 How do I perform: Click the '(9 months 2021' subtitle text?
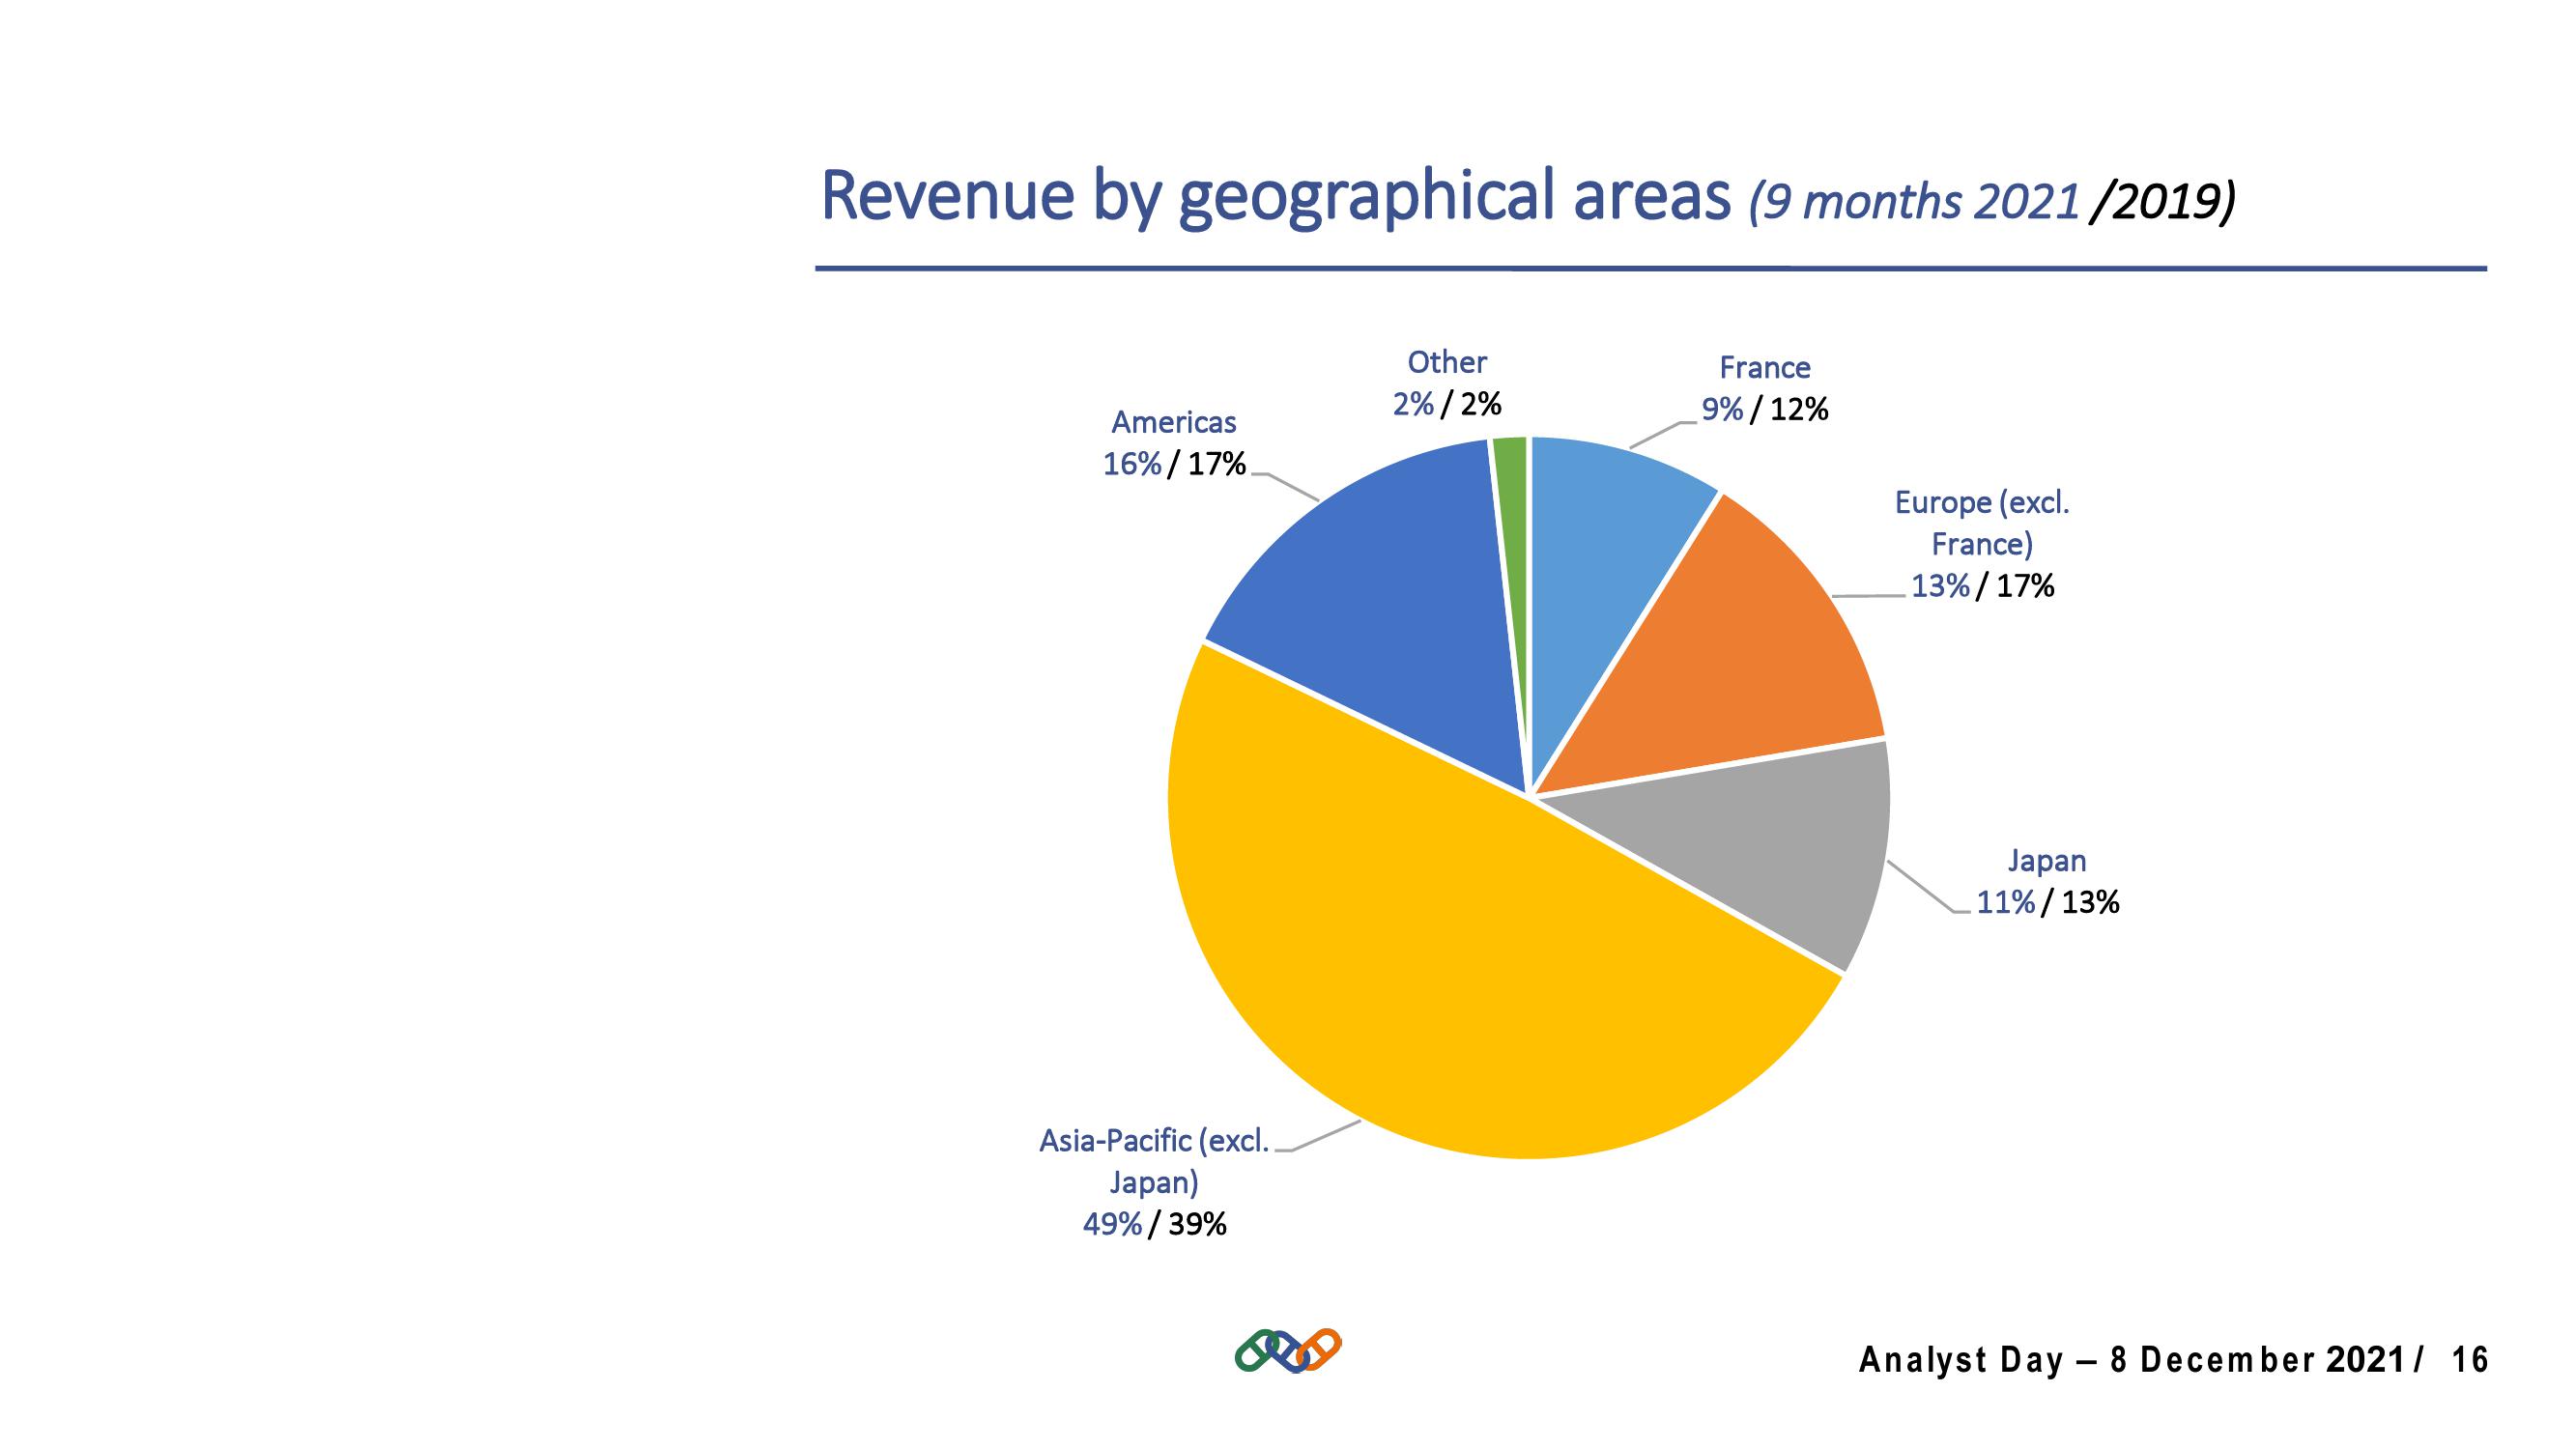pos(1914,203)
